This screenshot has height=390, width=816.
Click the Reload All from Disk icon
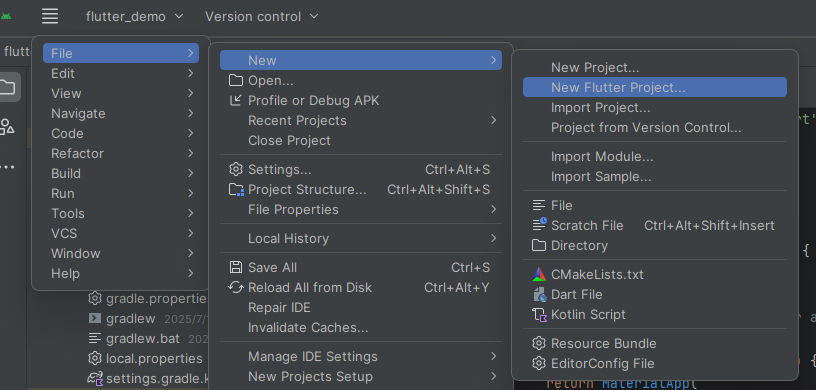(236, 287)
